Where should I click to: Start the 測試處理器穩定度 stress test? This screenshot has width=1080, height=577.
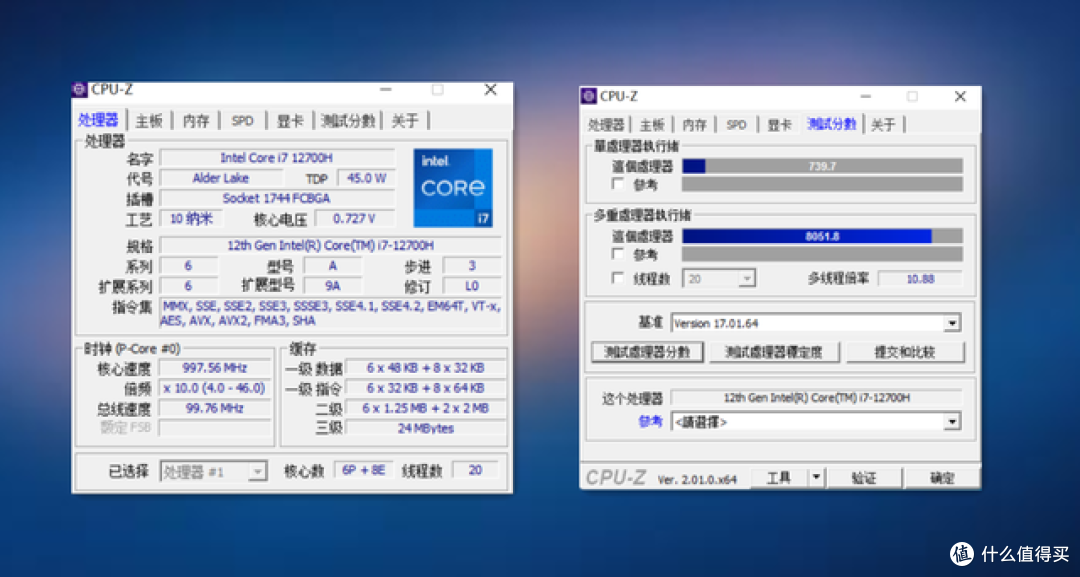point(774,352)
